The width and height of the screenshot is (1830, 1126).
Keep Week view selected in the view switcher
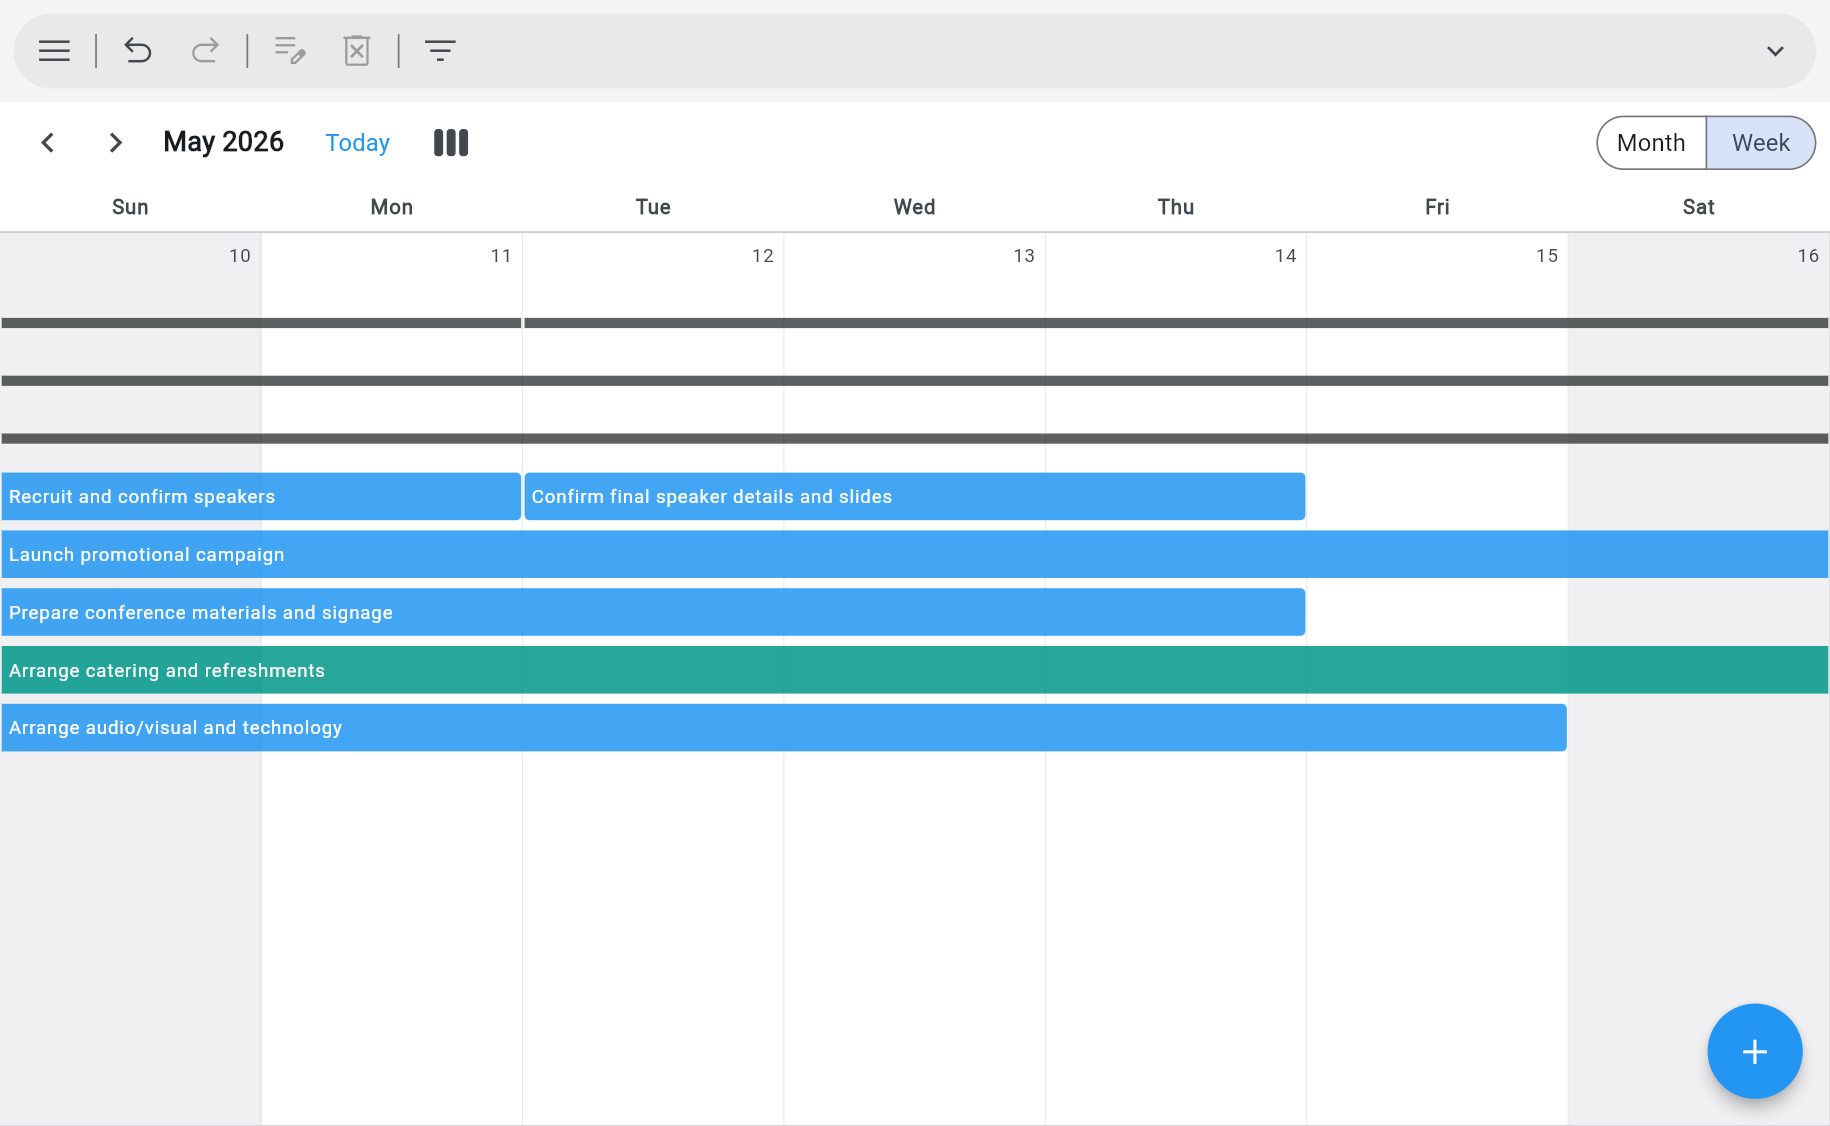1760,142
